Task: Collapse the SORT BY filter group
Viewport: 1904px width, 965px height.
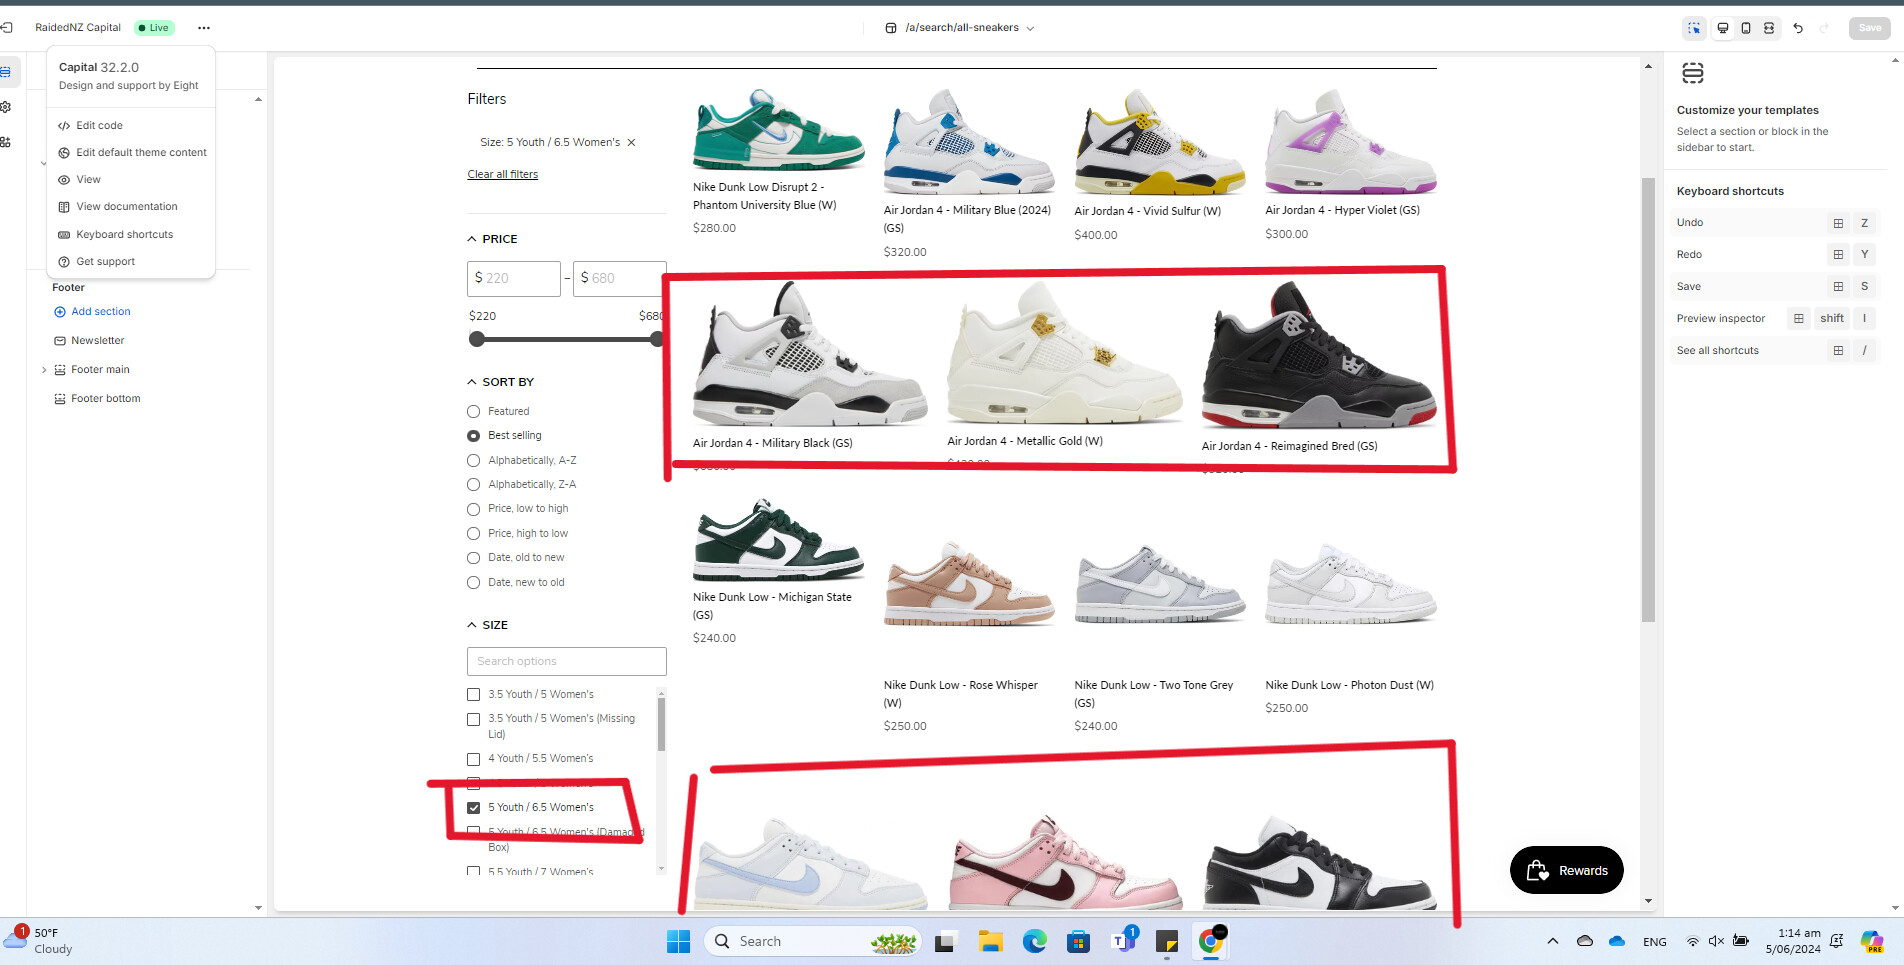Action: (x=472, y=383)
